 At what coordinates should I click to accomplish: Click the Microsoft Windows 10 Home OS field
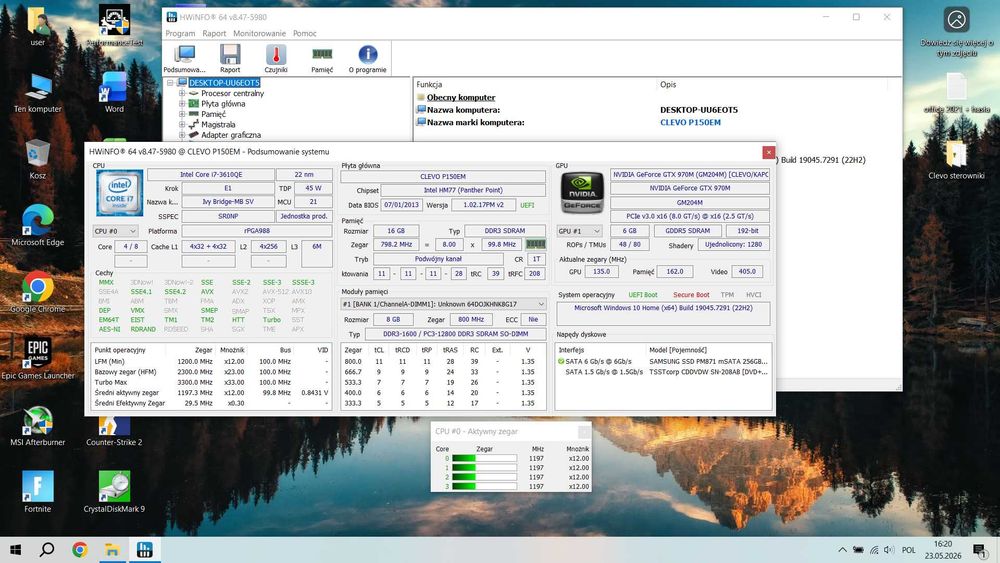663,312
